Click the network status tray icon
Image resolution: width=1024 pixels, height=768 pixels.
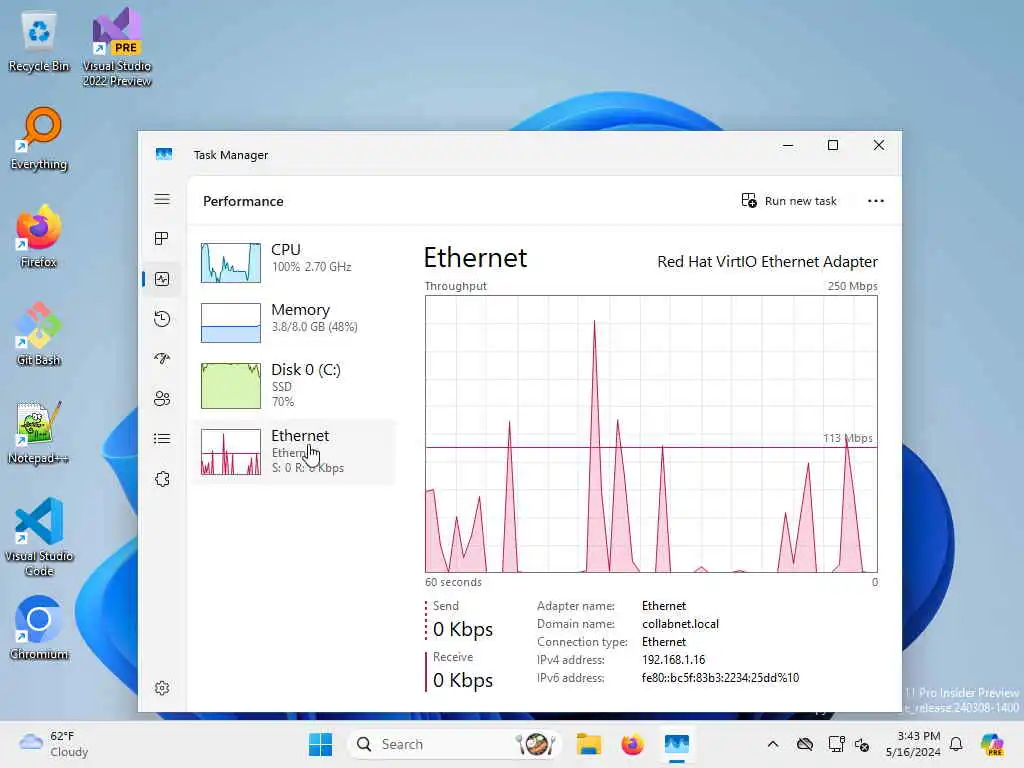836,744
